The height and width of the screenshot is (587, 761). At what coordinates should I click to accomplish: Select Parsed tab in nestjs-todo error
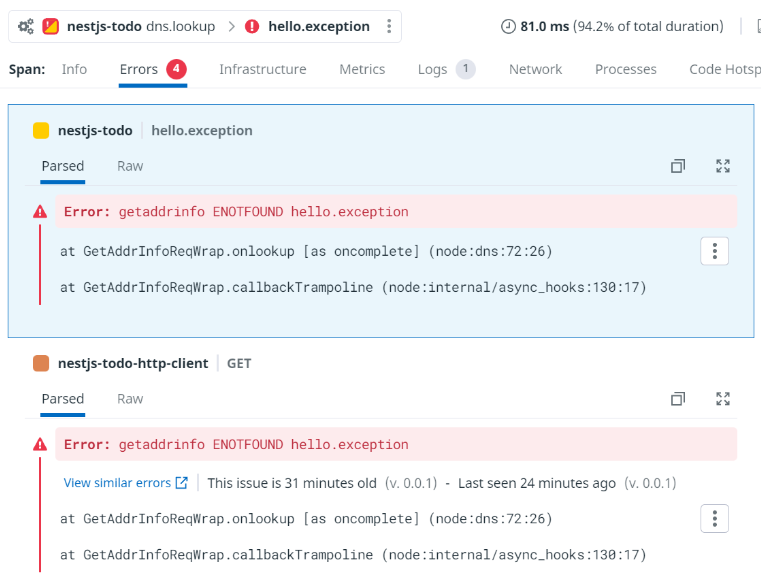click(x=63, y=166)
